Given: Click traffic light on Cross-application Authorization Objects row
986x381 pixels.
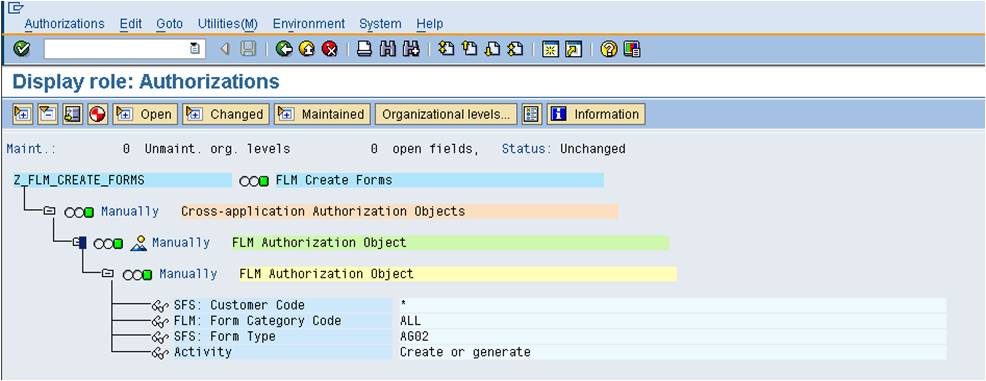Looking at the screenshot, I should point(79,213).
